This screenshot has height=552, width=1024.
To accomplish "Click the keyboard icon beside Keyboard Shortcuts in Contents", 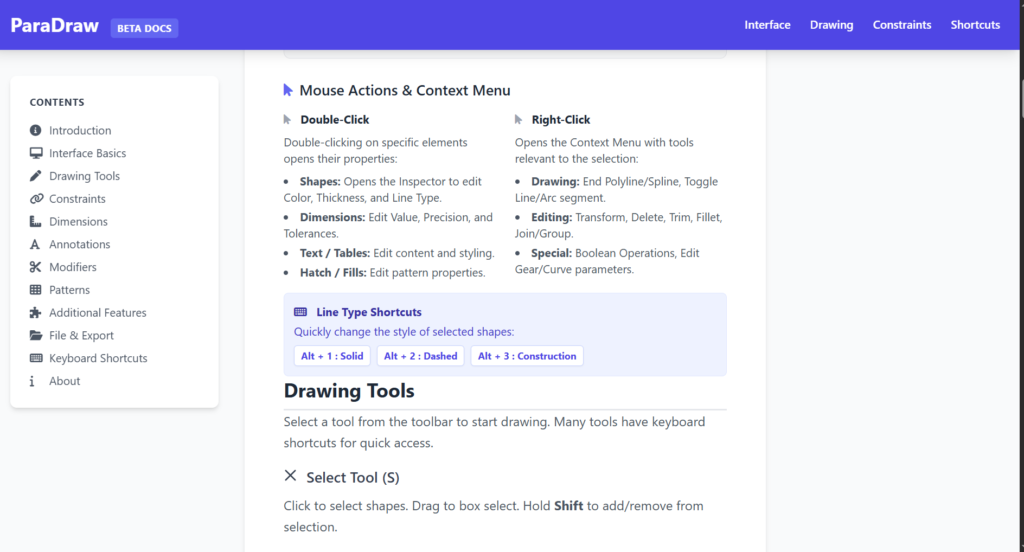I will point(36,358).
